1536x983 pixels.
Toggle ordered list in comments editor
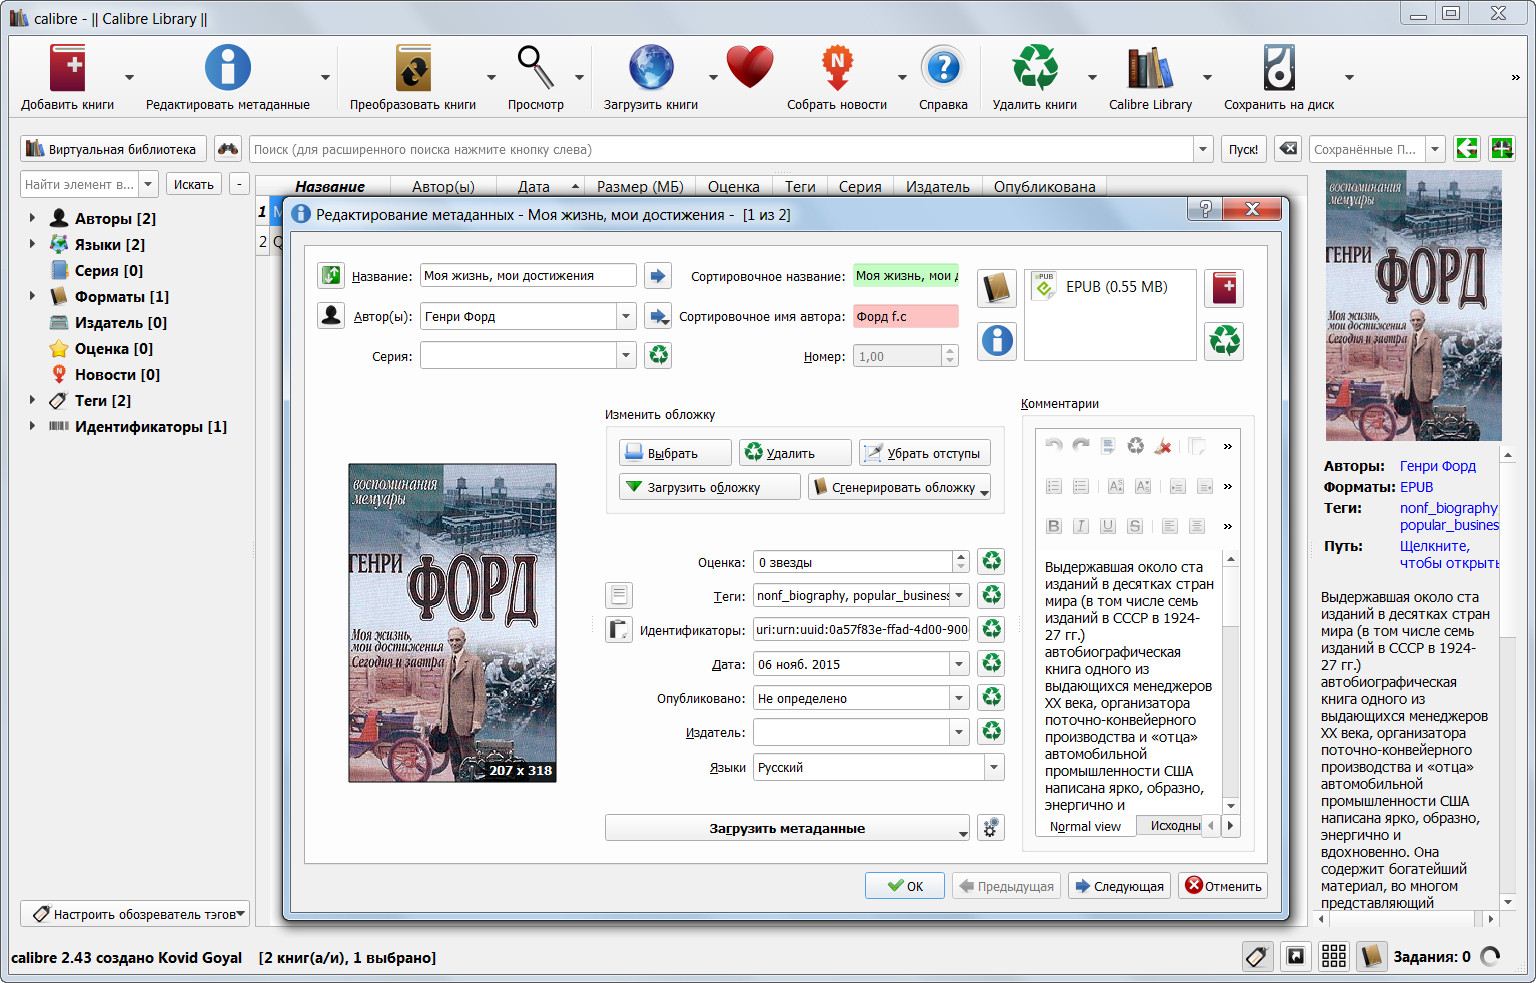point(1054,486)
